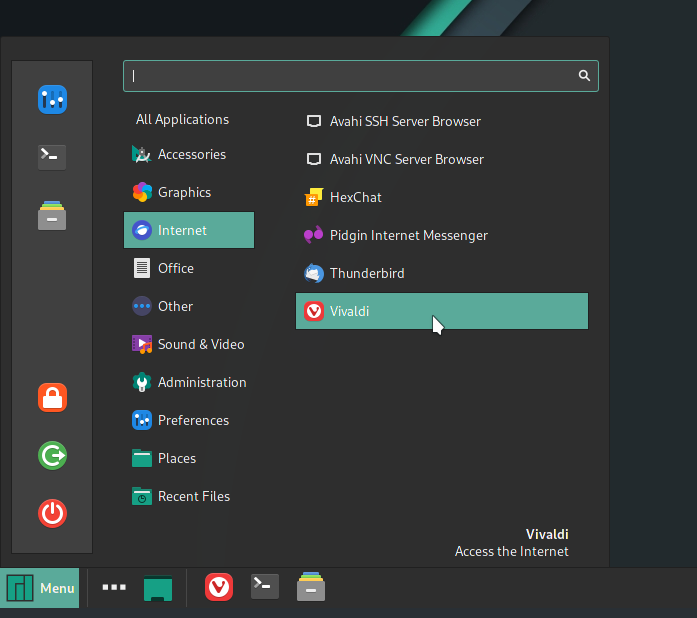This screenshot has height=618, width=697.
Task: Show All Applications list
Action: point(183,119)
